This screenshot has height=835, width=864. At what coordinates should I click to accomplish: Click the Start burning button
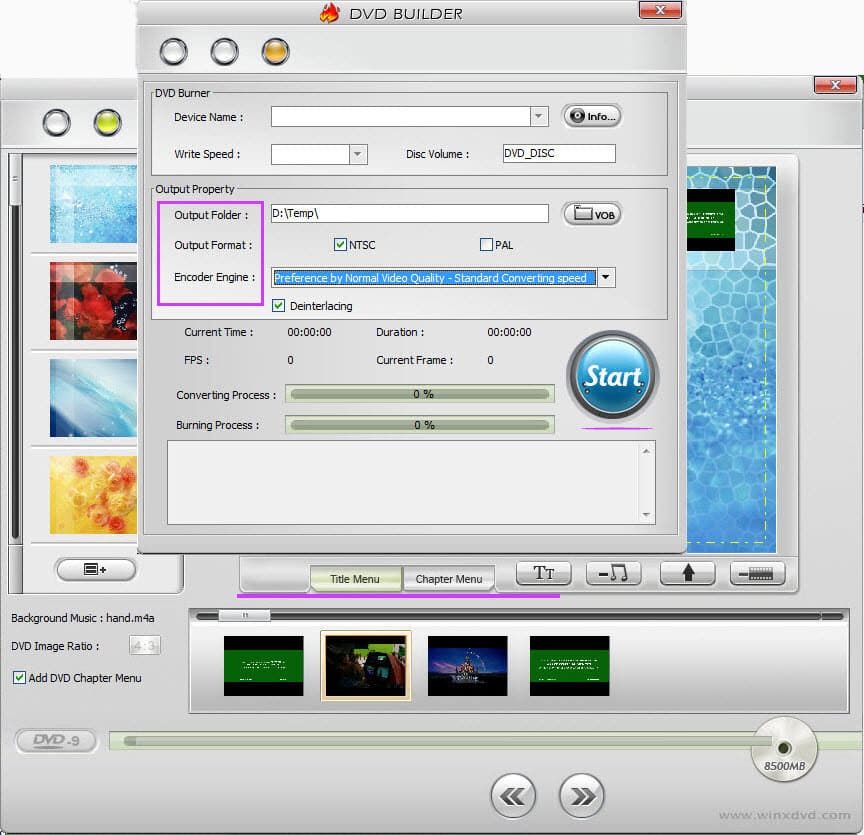point(612,377)
